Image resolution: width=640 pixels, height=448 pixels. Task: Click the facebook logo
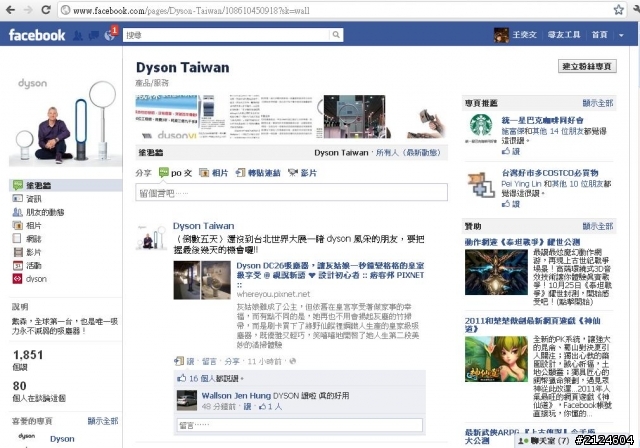pyautogui.click(x=37, y=35)
